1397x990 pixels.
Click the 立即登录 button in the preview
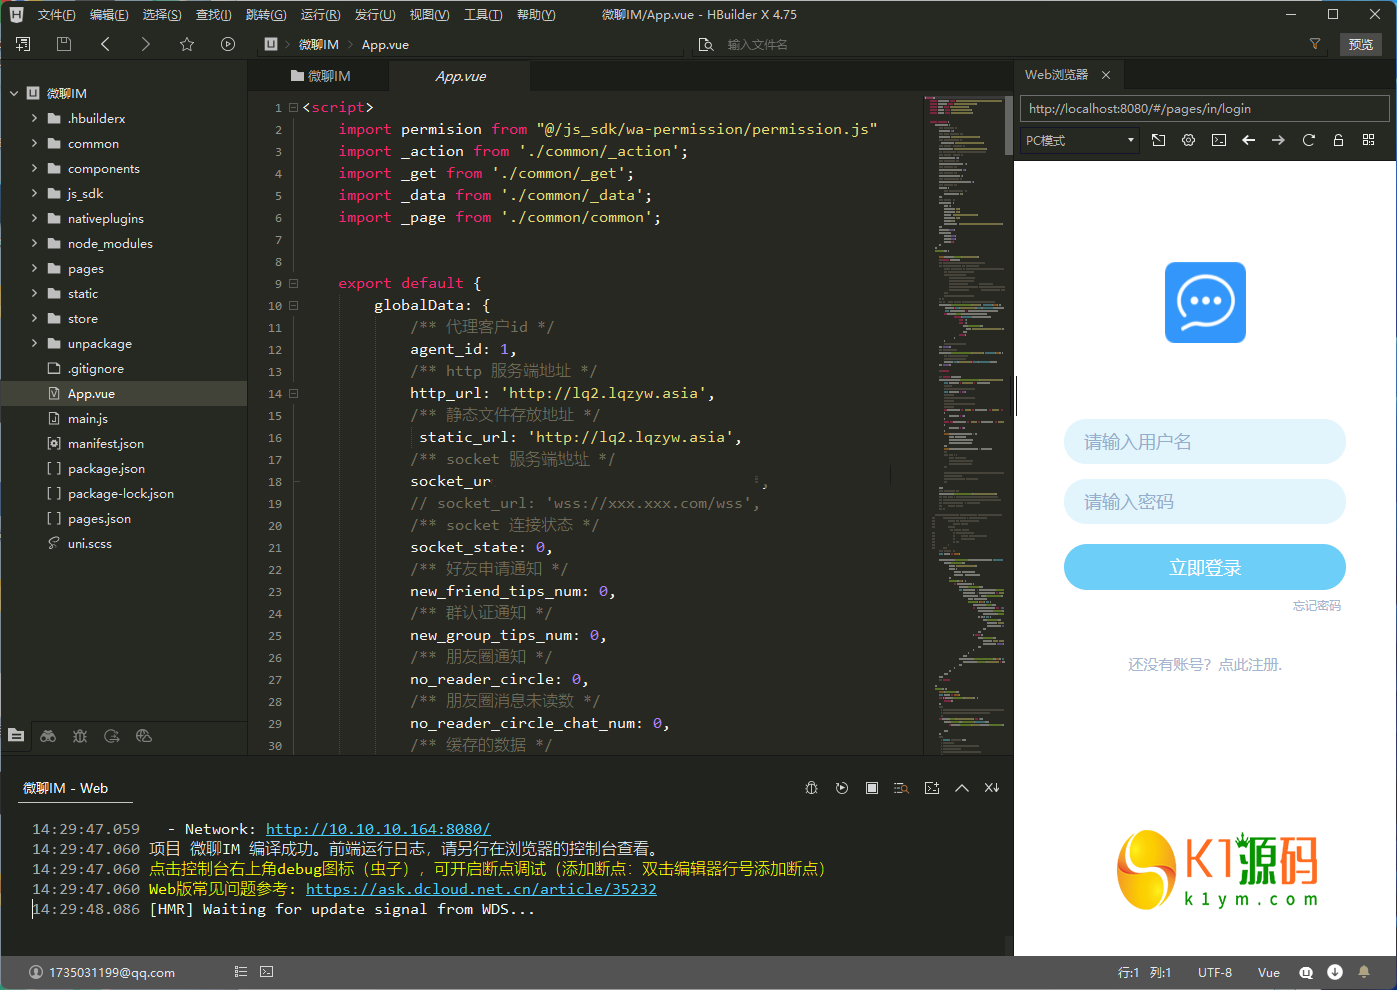click(x=1204, y=567)
